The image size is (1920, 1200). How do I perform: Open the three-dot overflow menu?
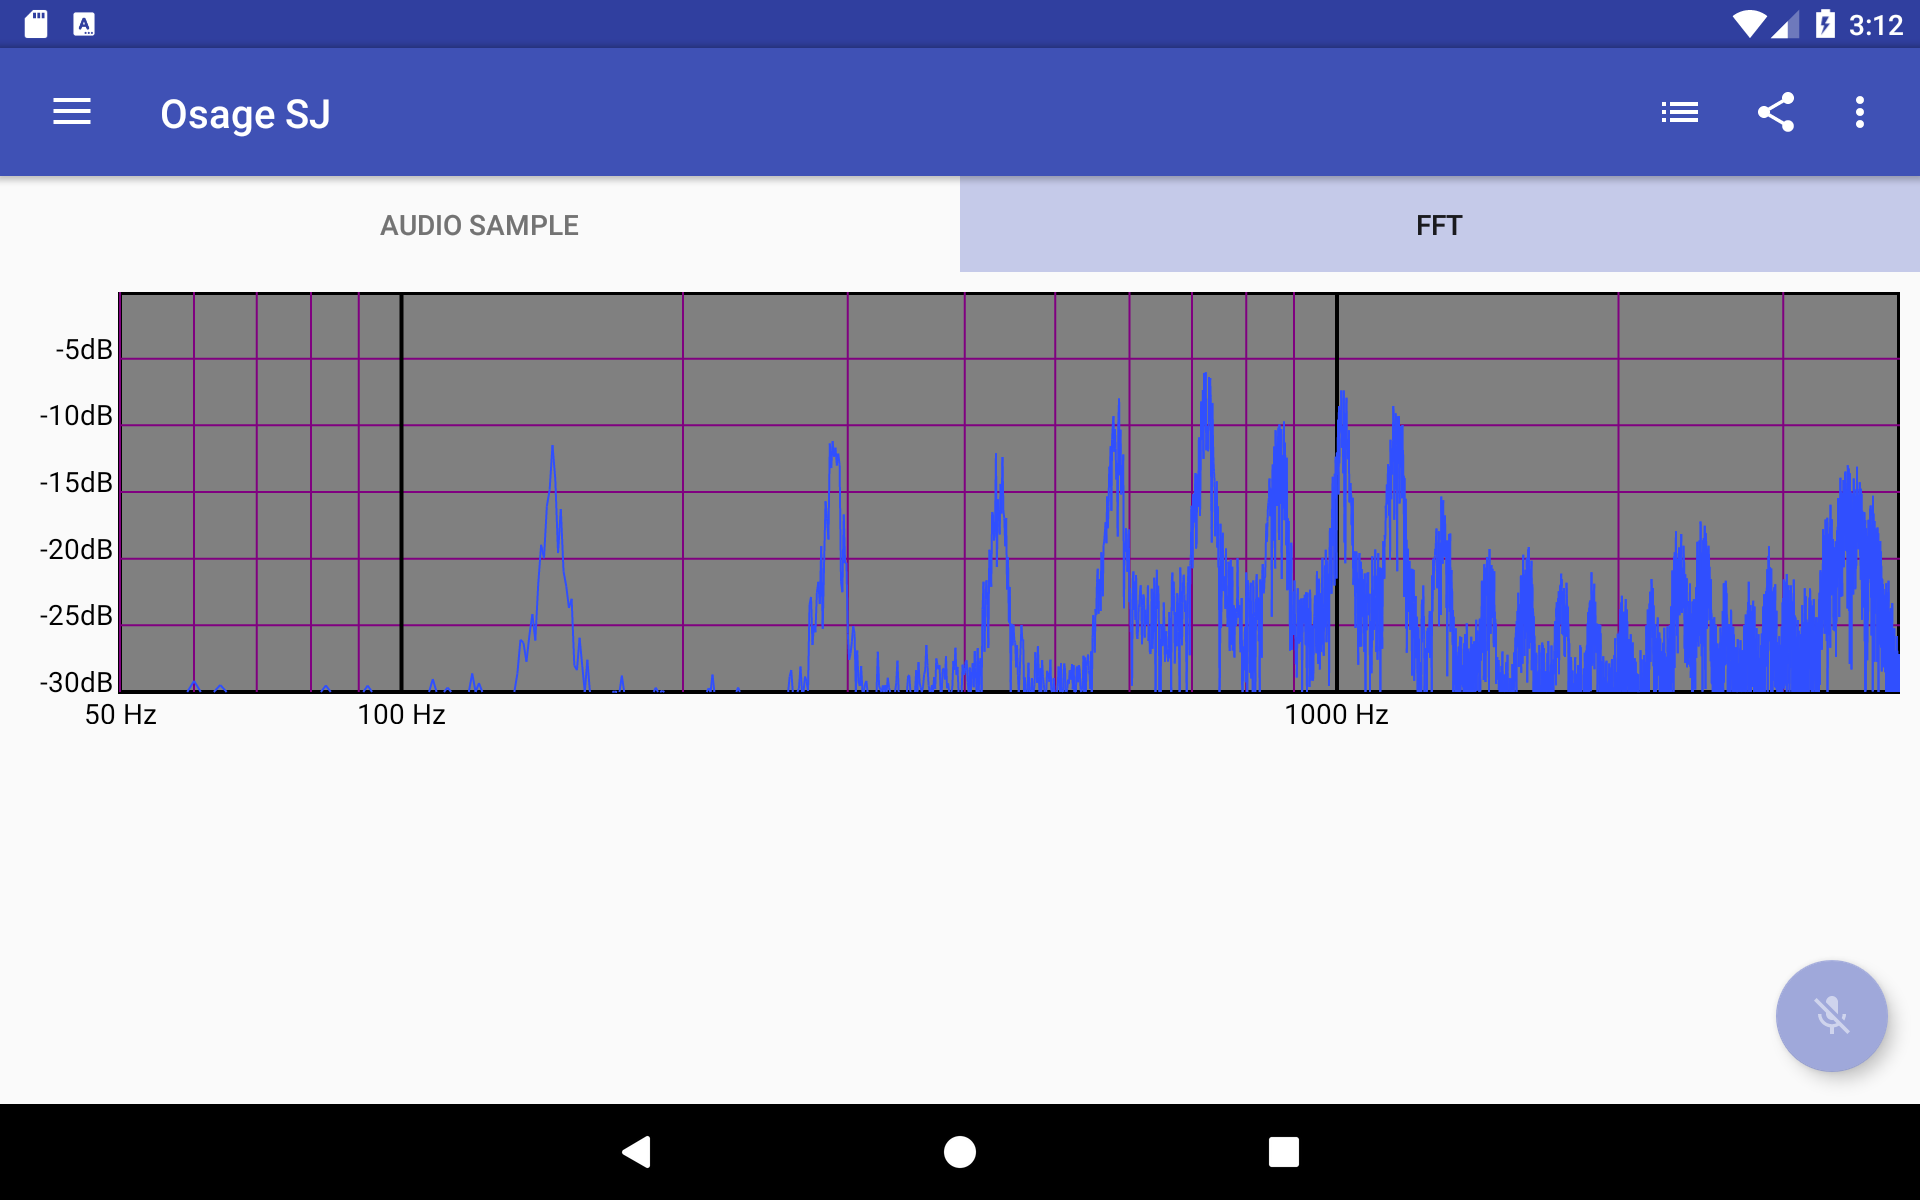click(1860, 112)
